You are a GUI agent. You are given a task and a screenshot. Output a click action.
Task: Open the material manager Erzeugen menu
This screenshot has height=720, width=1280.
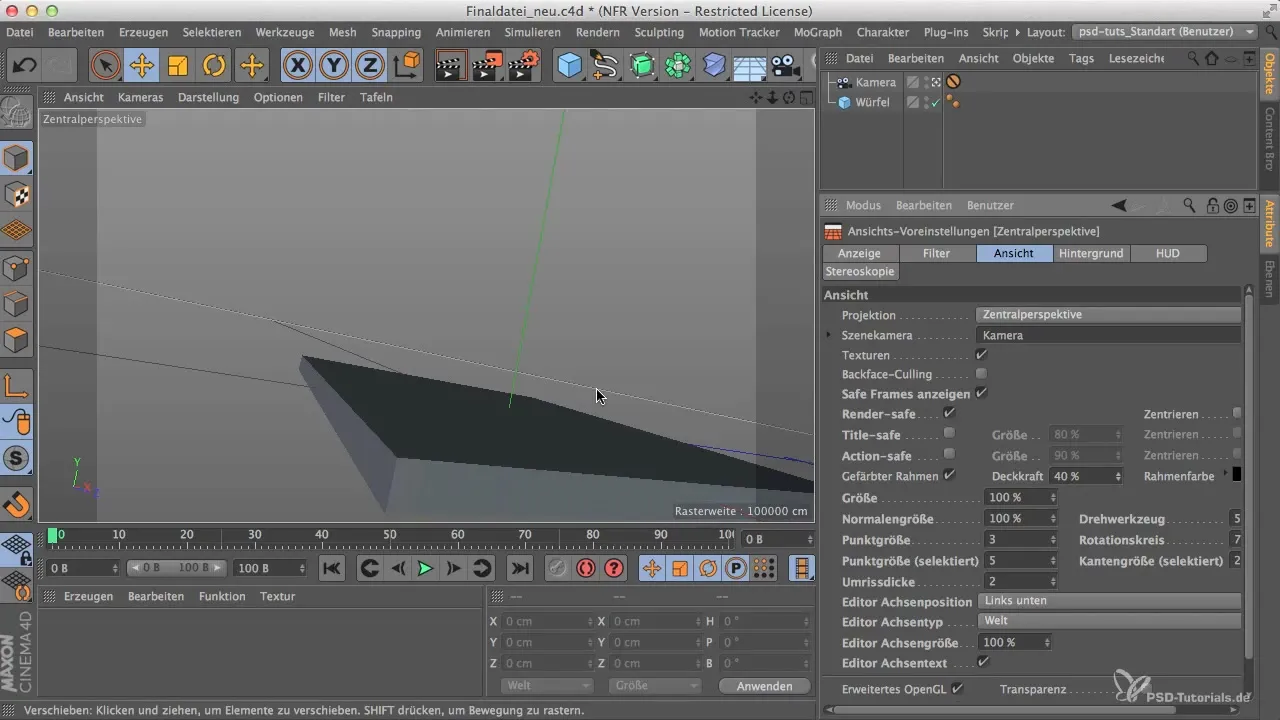pyautogui.click(x=87, y=596)
